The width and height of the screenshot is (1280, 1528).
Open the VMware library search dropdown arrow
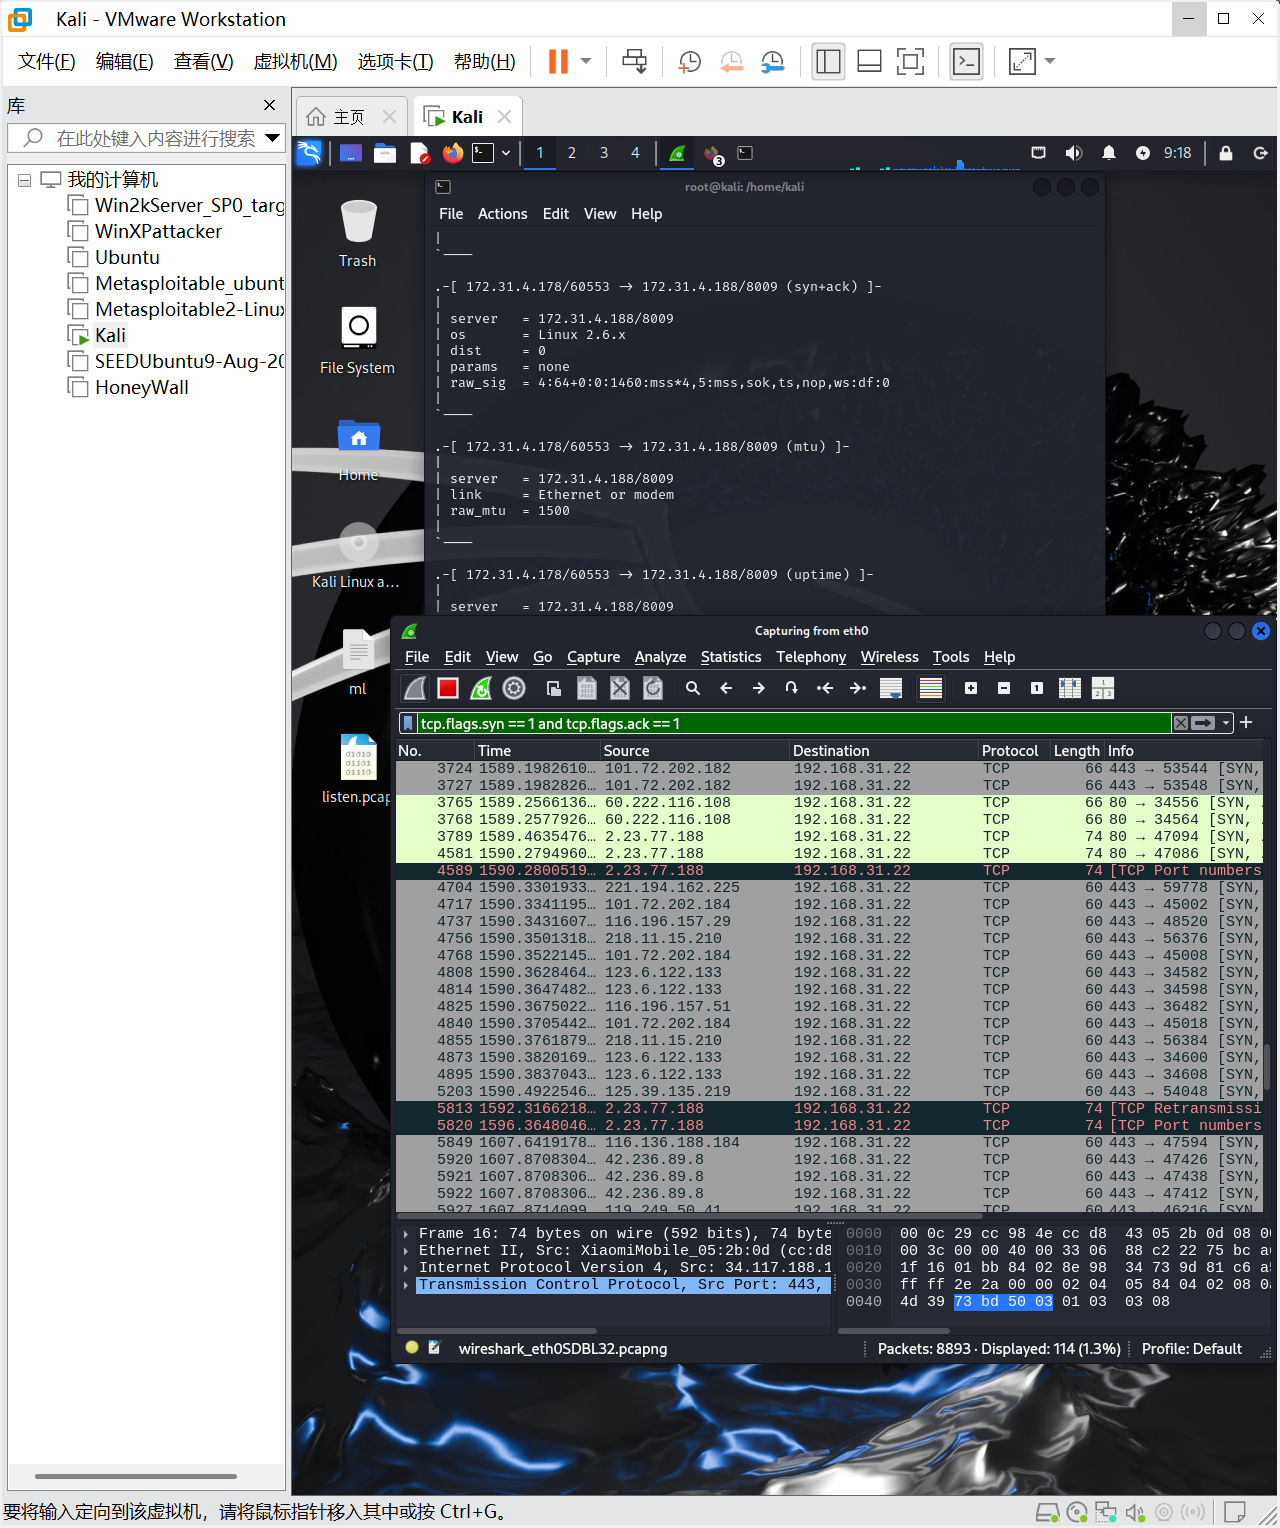[x=272, y=138]
